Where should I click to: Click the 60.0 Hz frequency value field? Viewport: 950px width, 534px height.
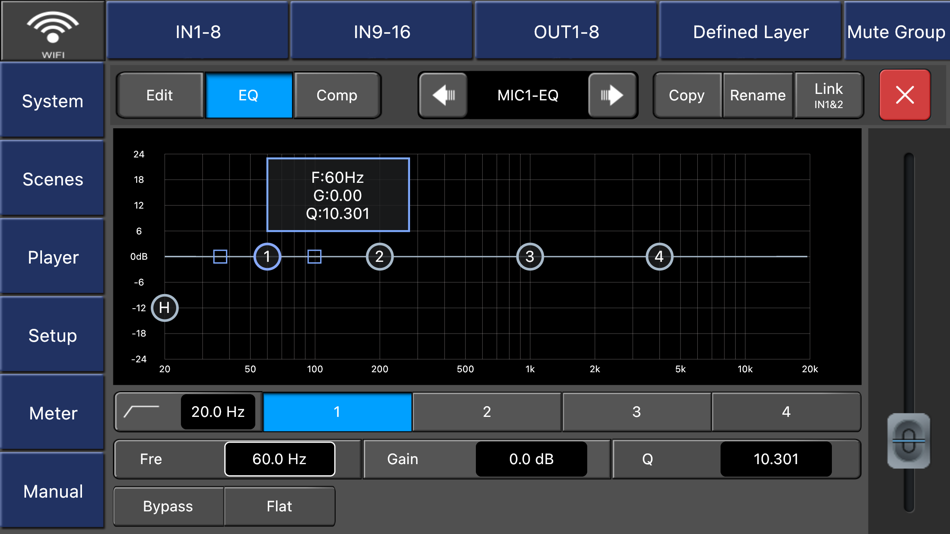279,459
